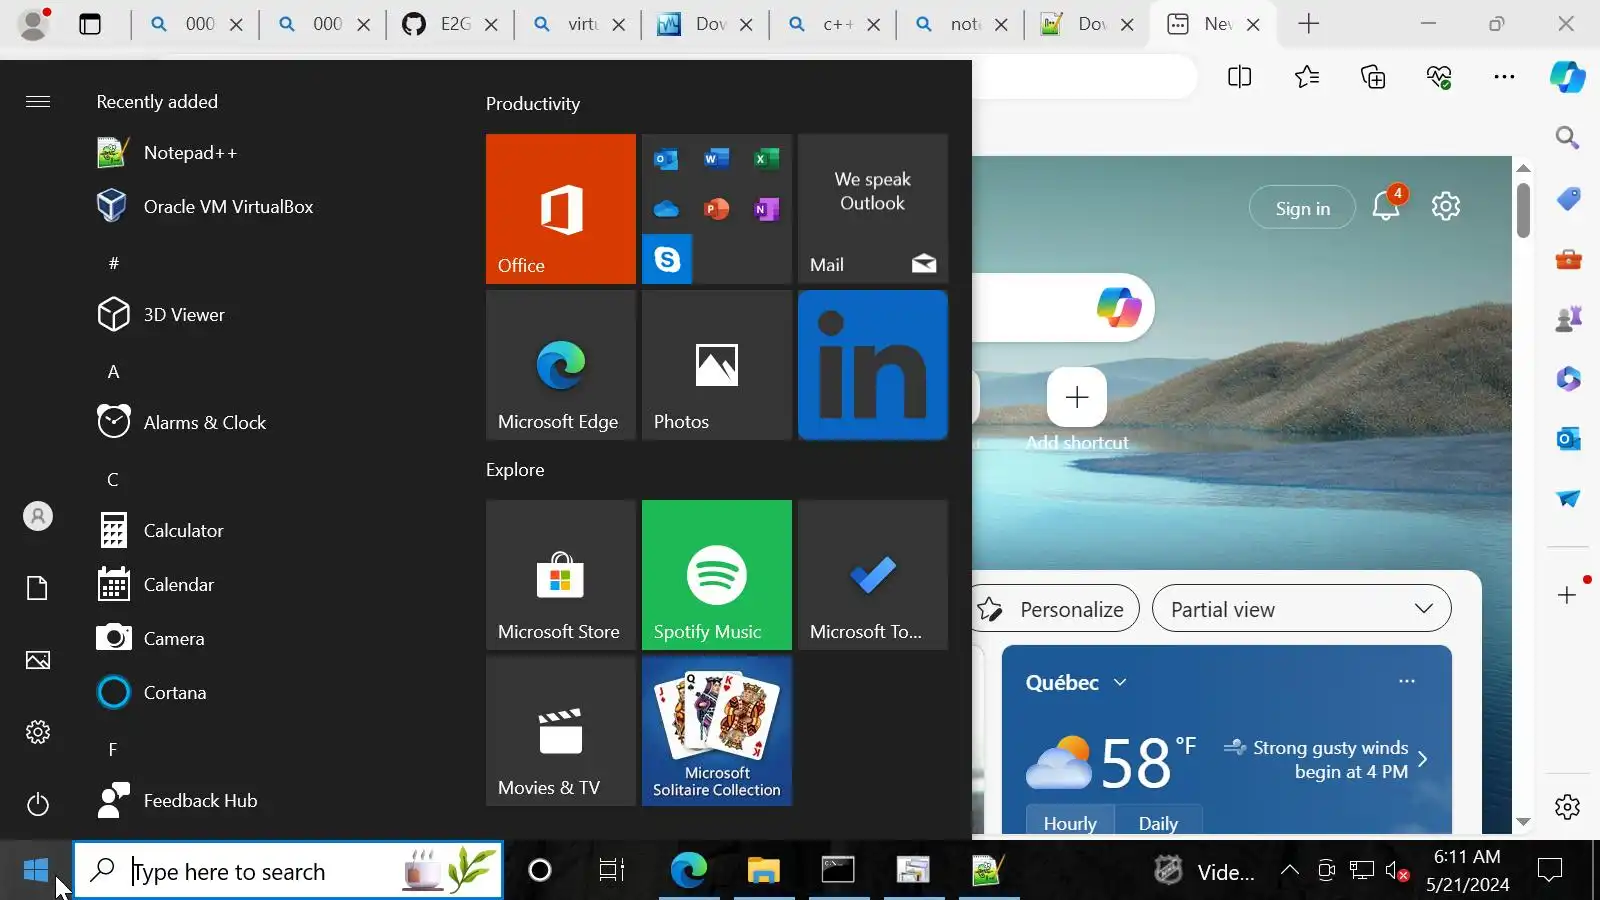Switch weather card to Hourly tab
1600x900 pixels.
coord(1070,821)
